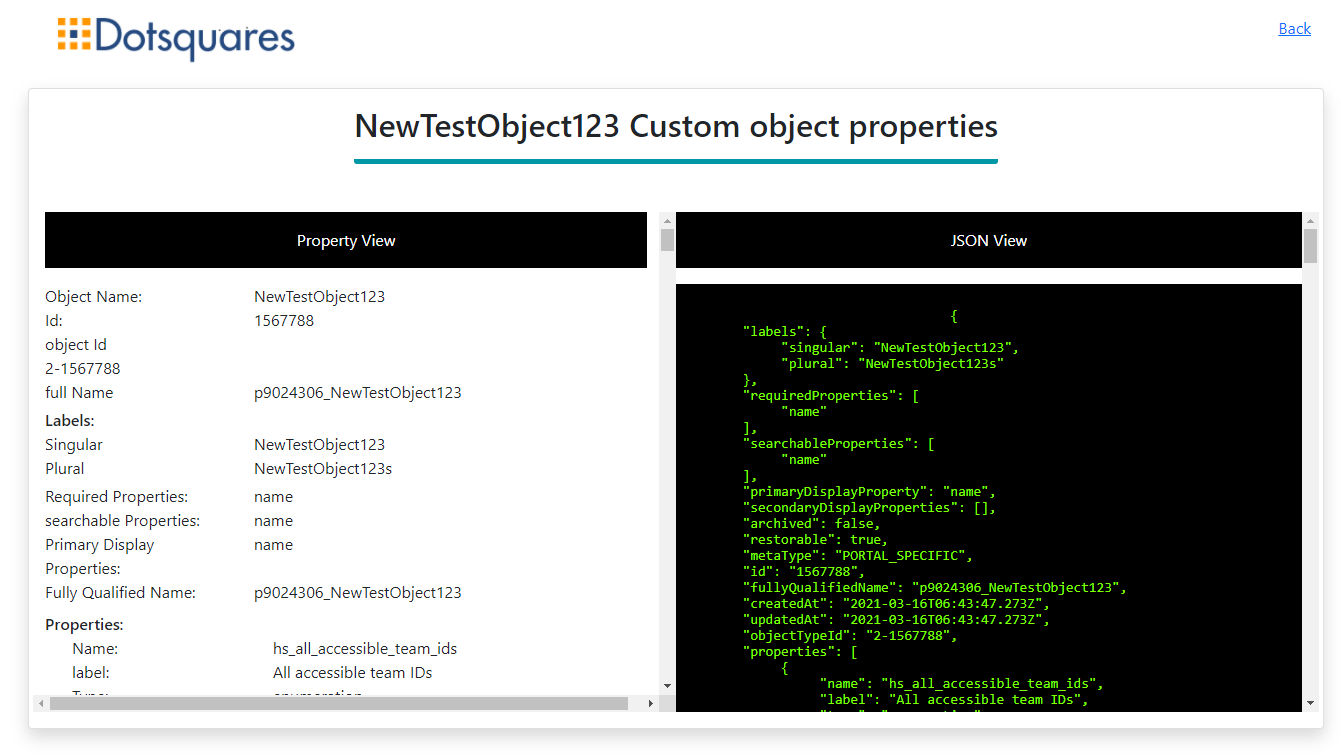Click the JSON line '"secondaryDisplayProperties": []'
Image resolution: width=1341 pixels, height=756 pixels.
coord(869,508)
